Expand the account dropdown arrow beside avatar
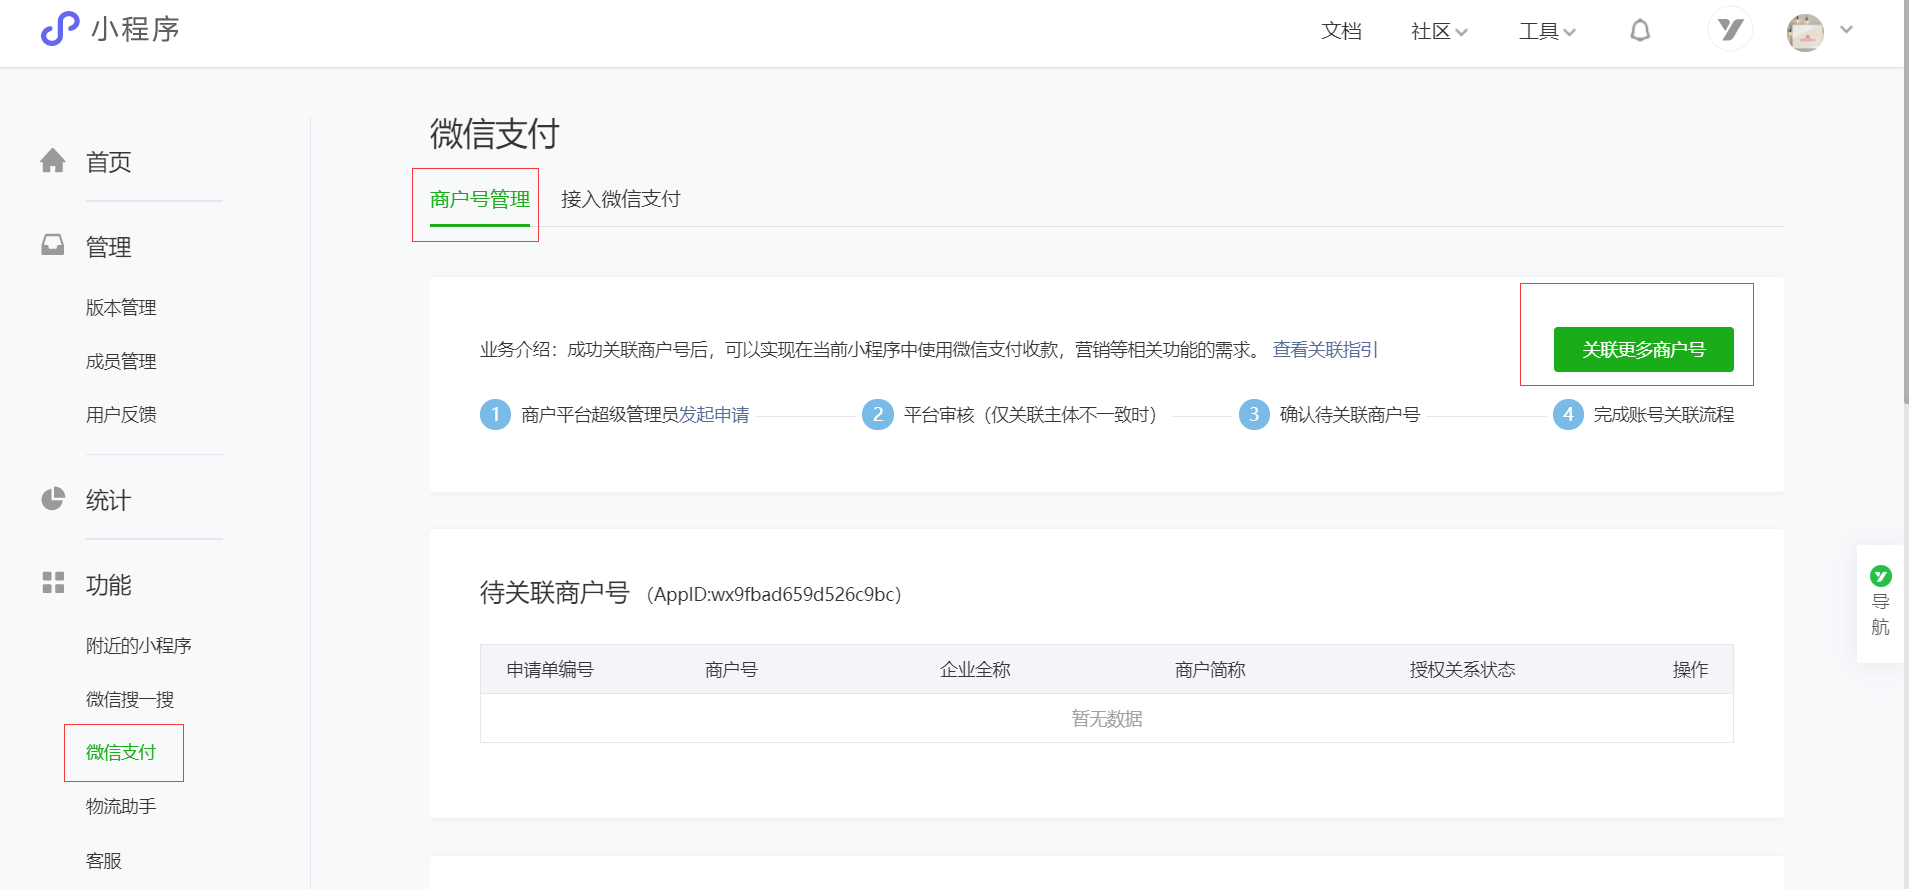 1847,30
